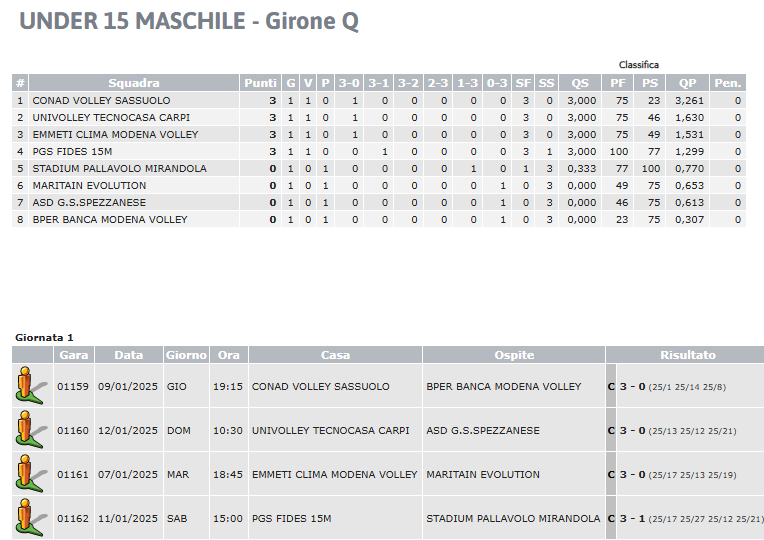The width and height of the screenshot is (764, 540).
Task: Open location map icon for match 01160
Action: 31,430
